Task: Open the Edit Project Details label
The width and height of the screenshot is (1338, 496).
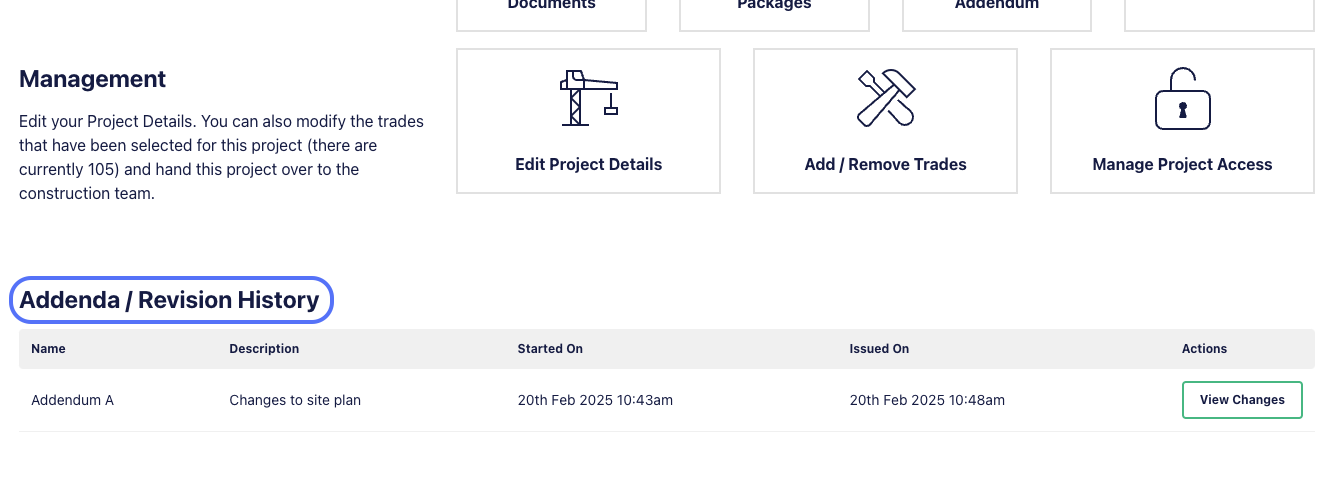Action: (588, 164)
